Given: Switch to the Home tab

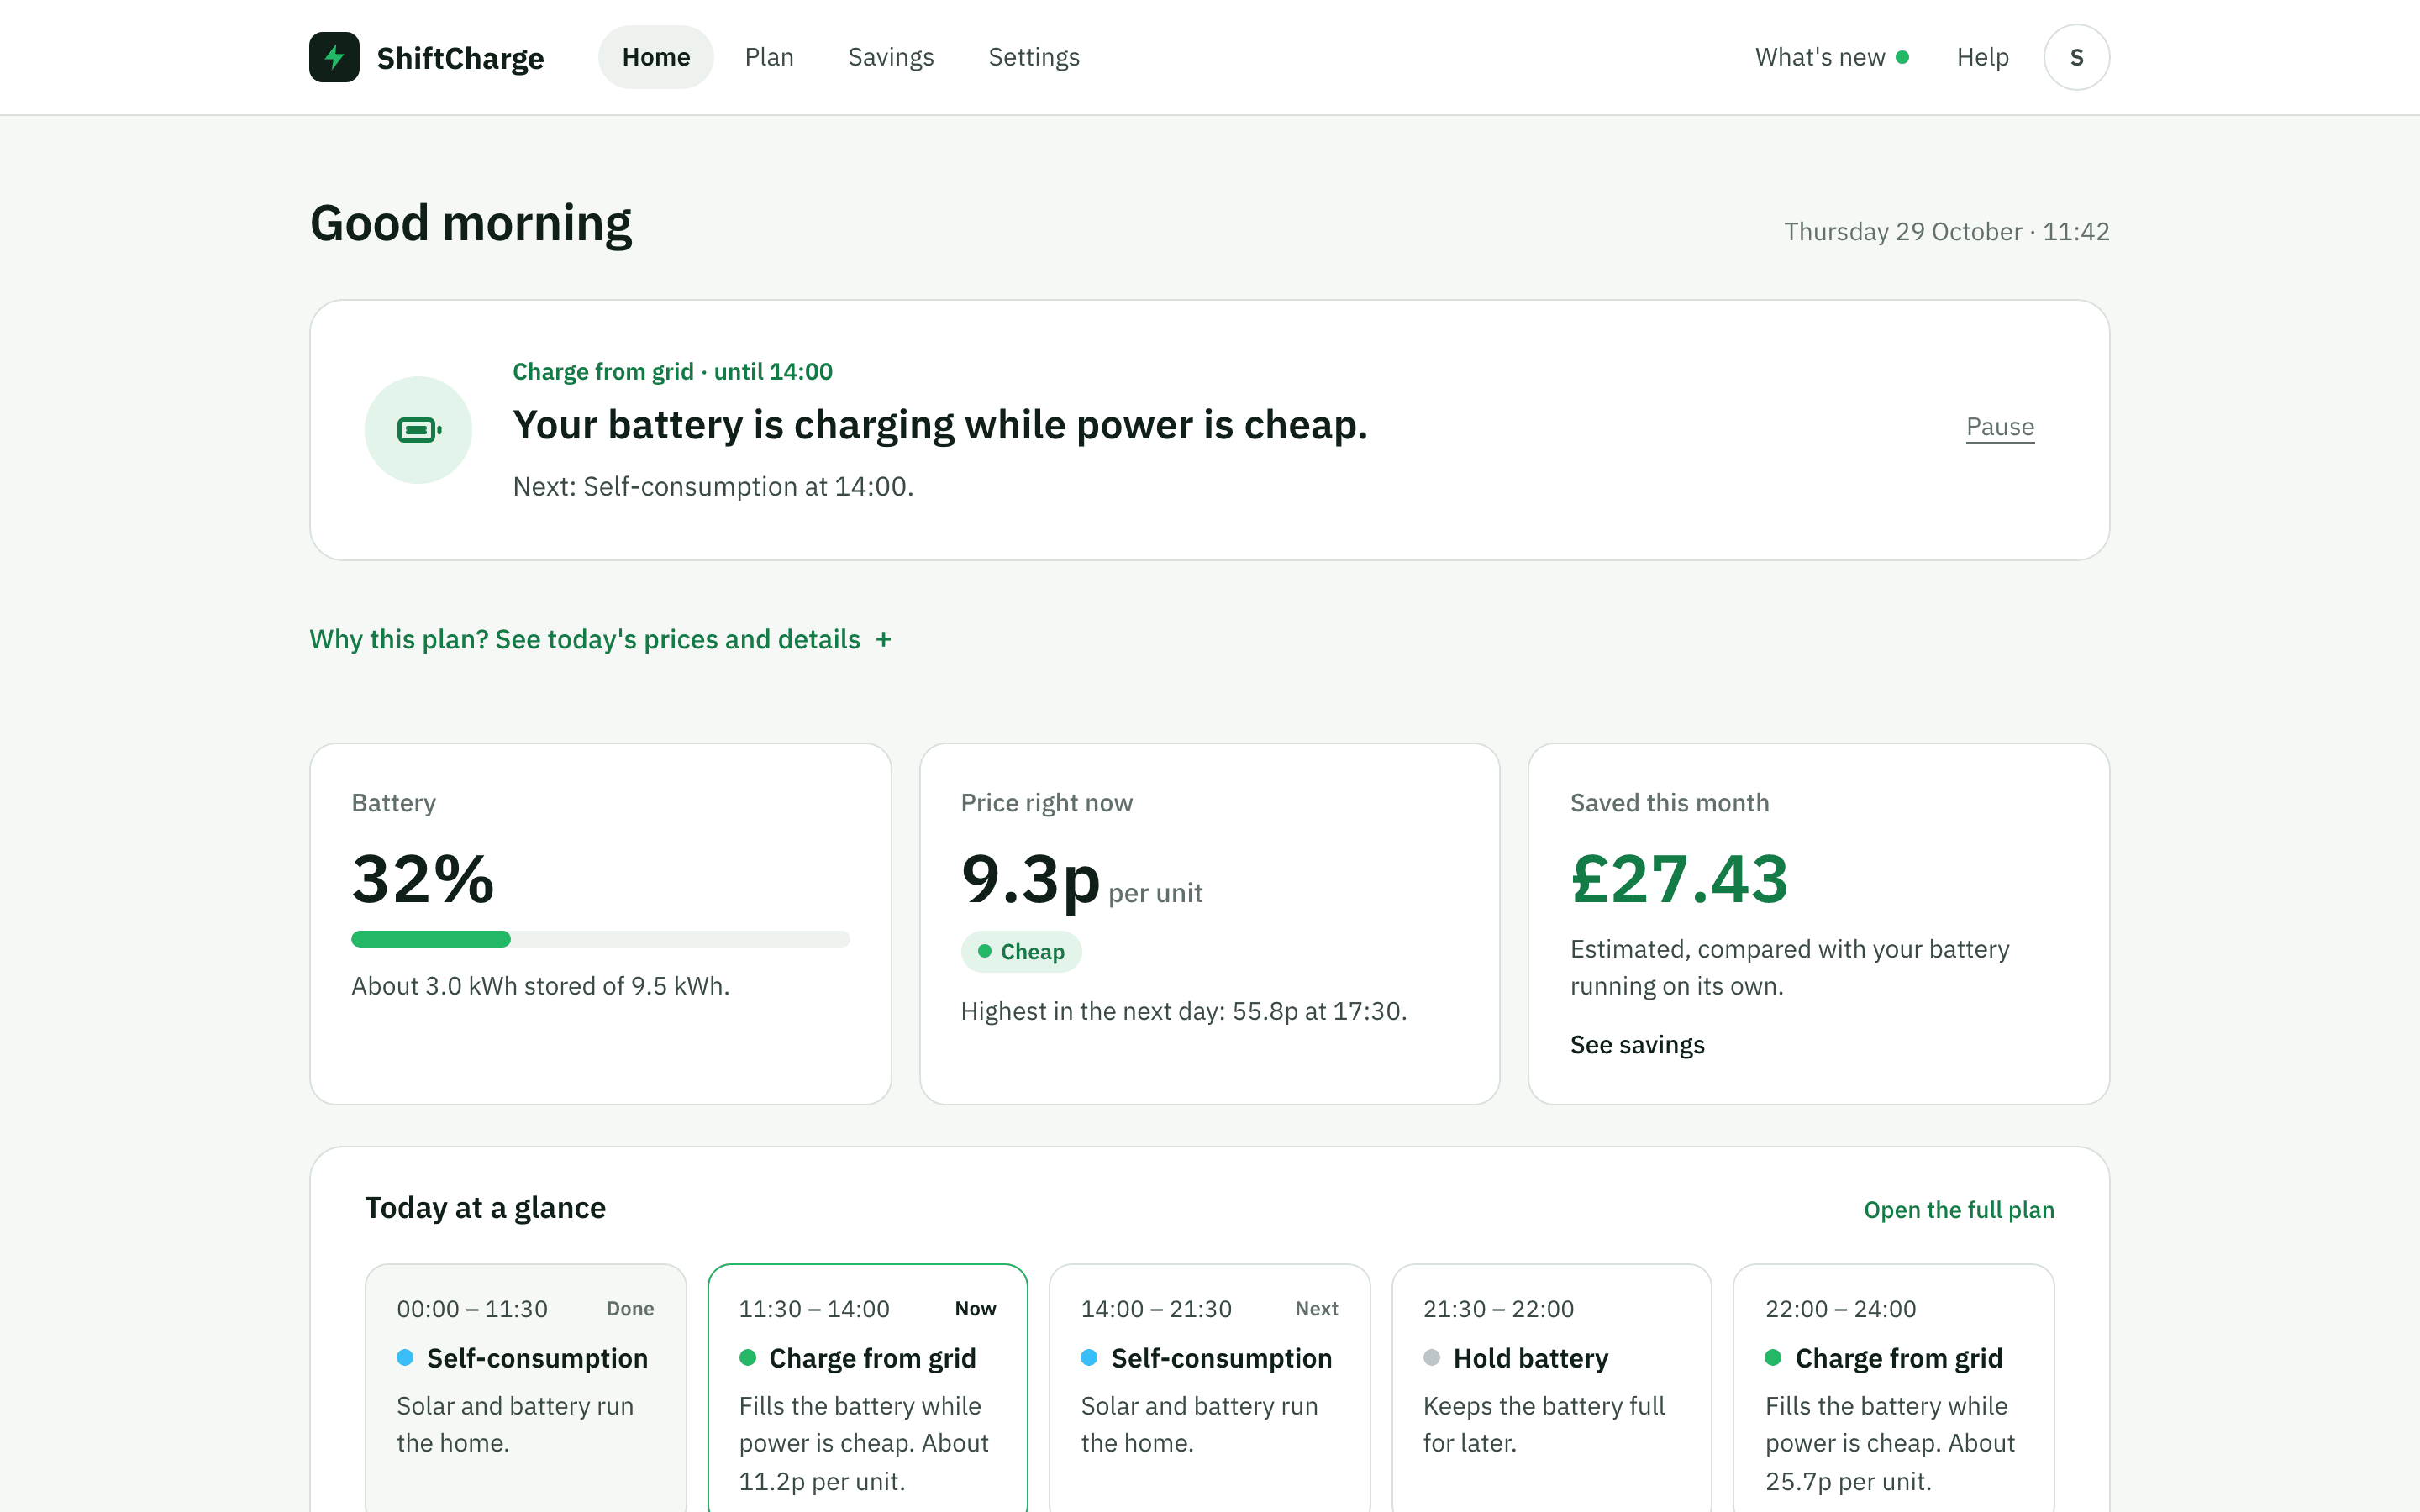Looking at the screenshot, I should tap(656, 57).
